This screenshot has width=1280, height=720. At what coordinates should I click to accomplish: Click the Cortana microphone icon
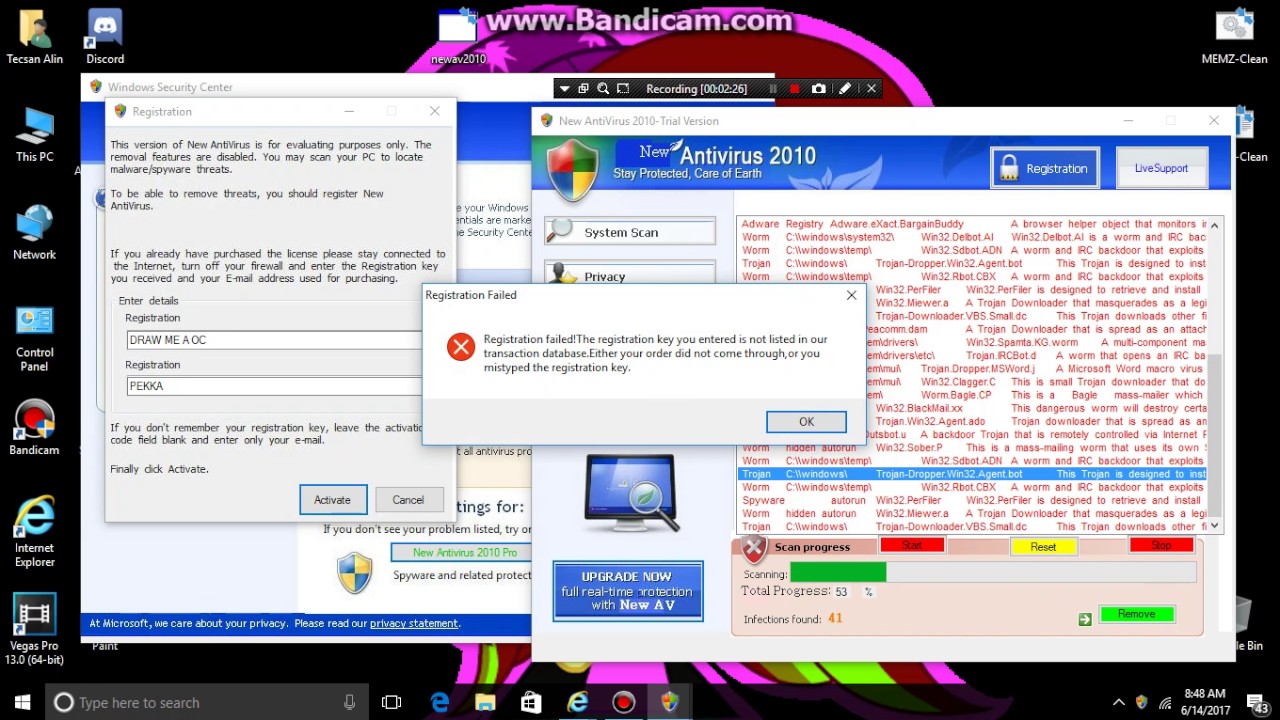[x=349, y=703]
